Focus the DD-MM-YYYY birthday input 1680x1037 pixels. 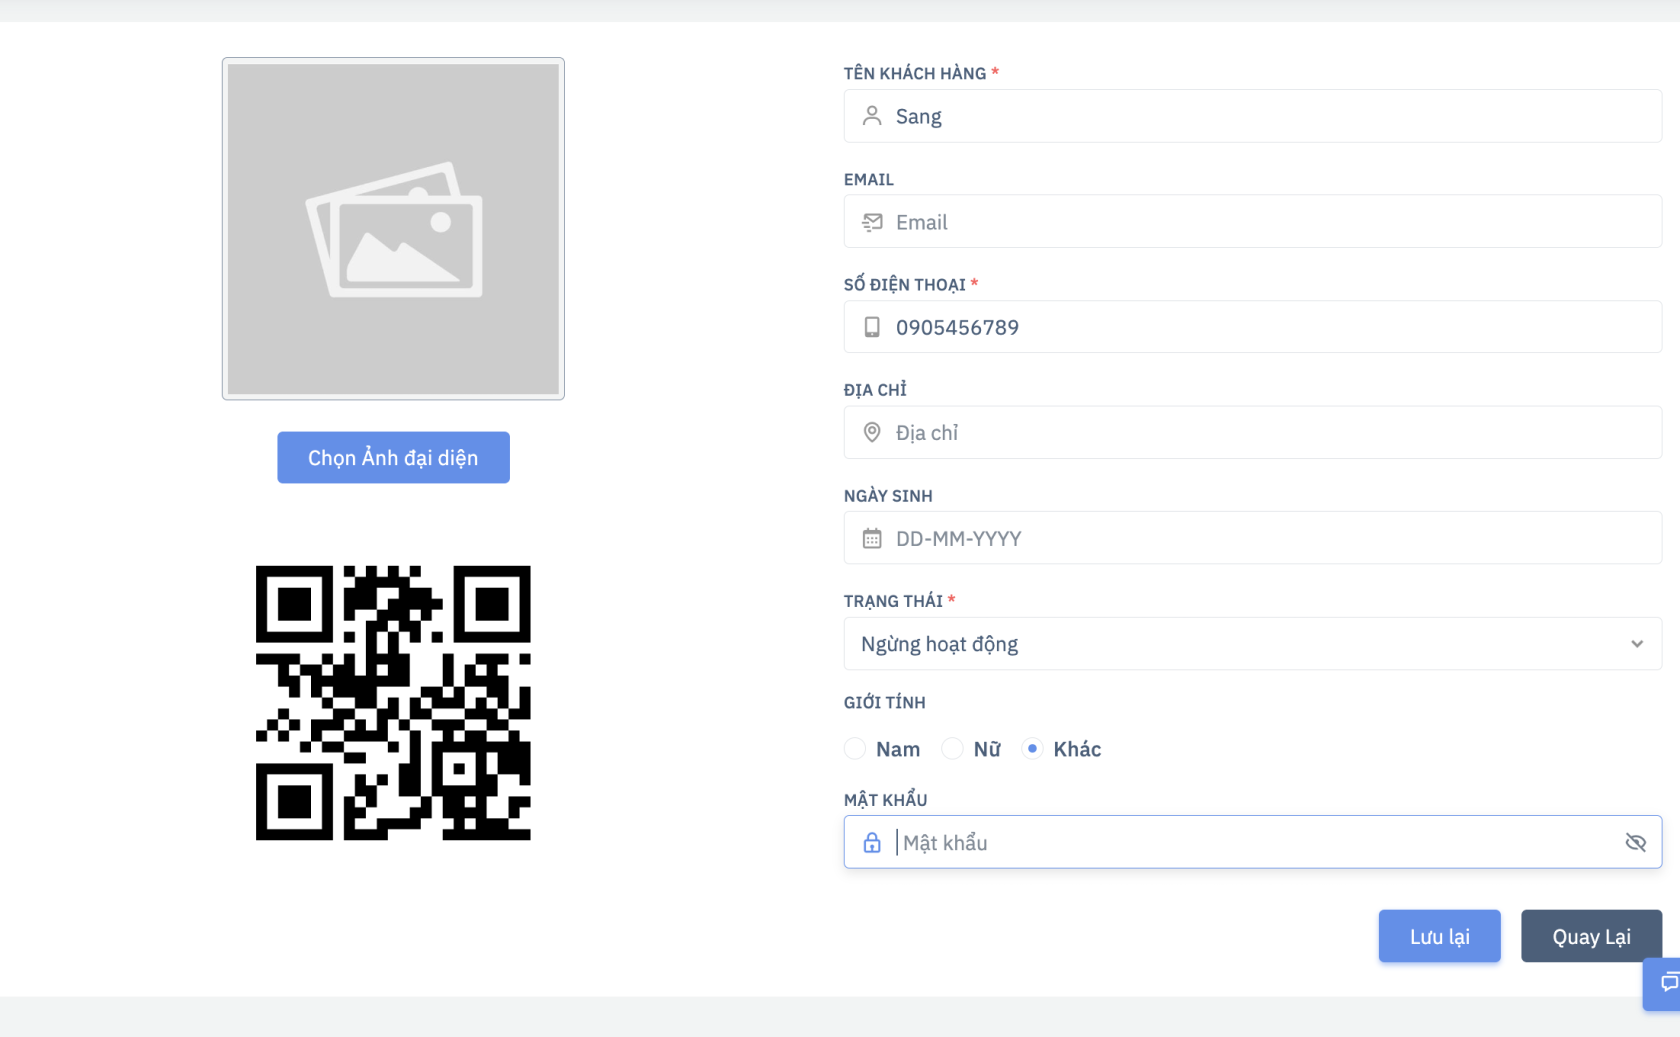(1253, 538)
